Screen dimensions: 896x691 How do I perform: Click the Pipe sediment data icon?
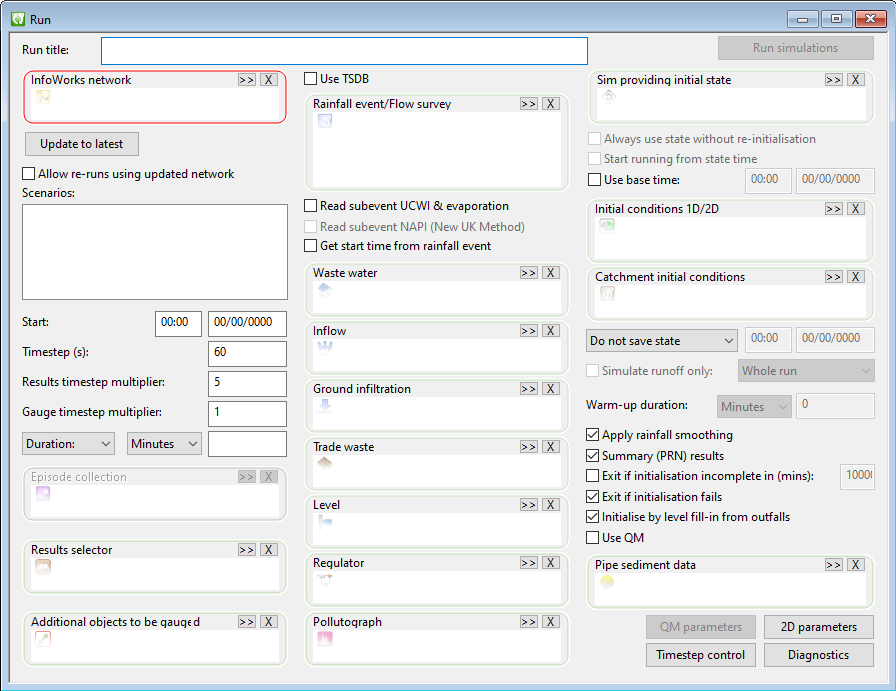(607, 582)
